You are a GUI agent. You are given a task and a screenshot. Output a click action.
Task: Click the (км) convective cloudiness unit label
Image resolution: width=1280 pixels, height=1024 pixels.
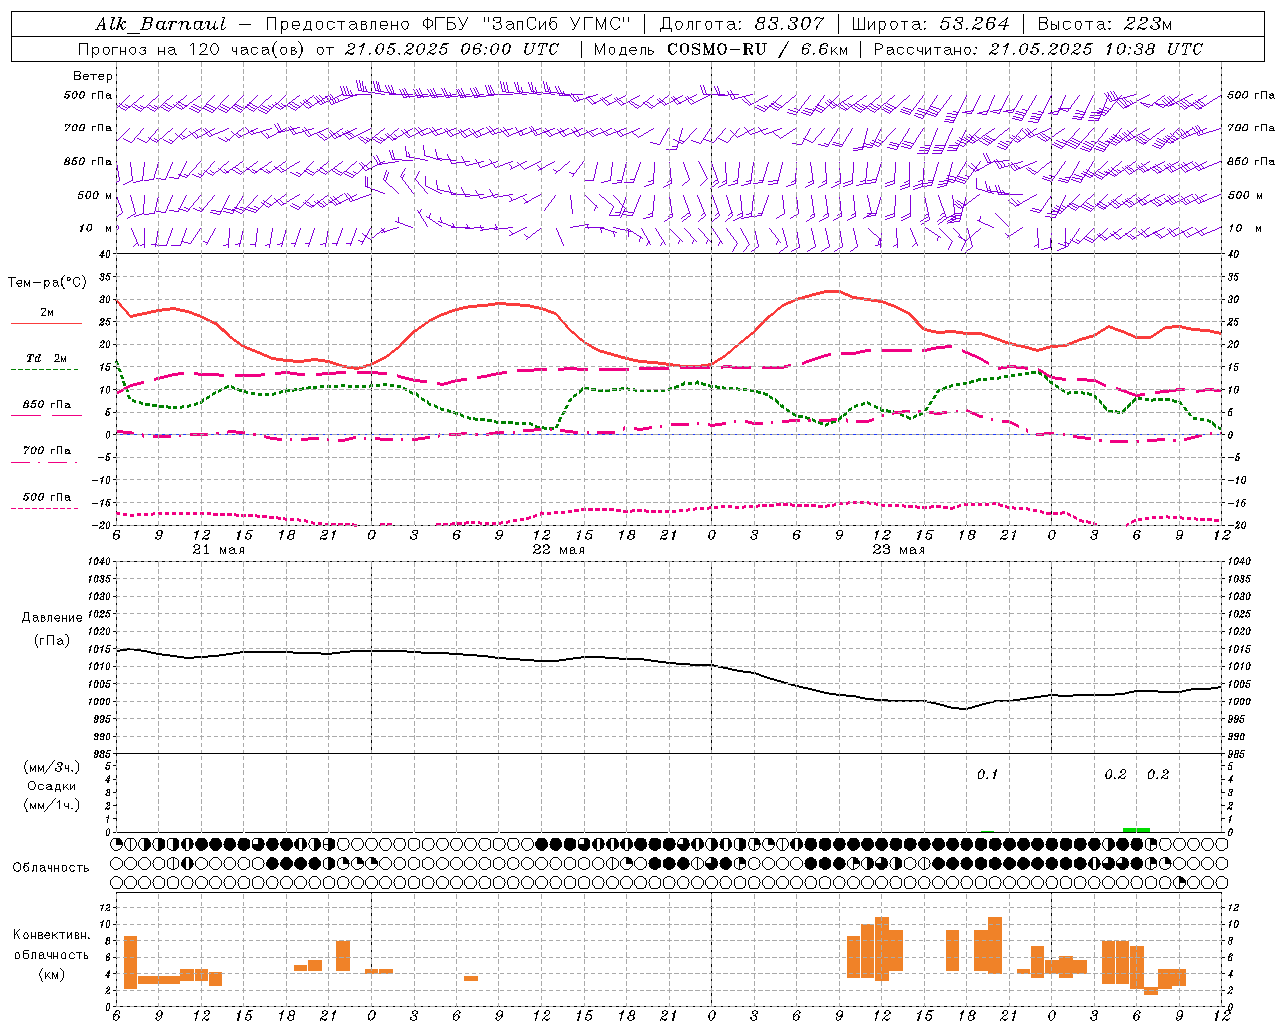pos(51,974)
